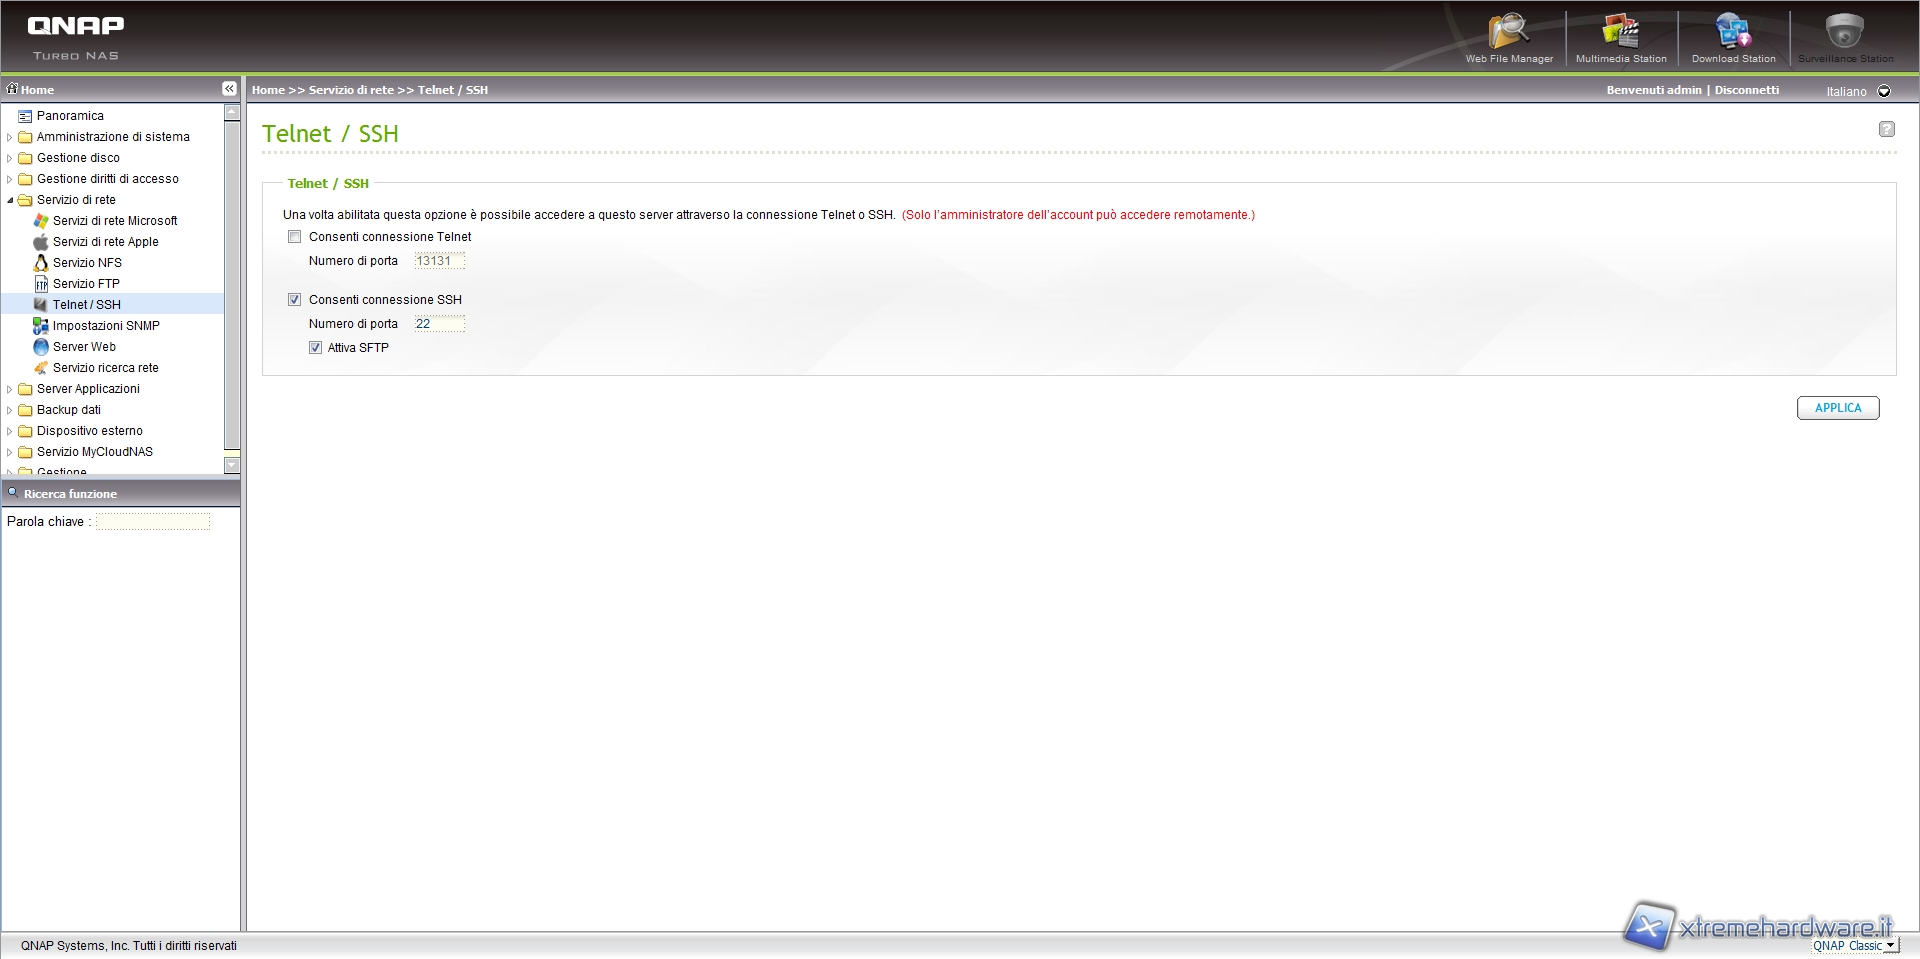
Task: Enable Consenti connessione Telnet checkbox
Action: coord(295,237)
